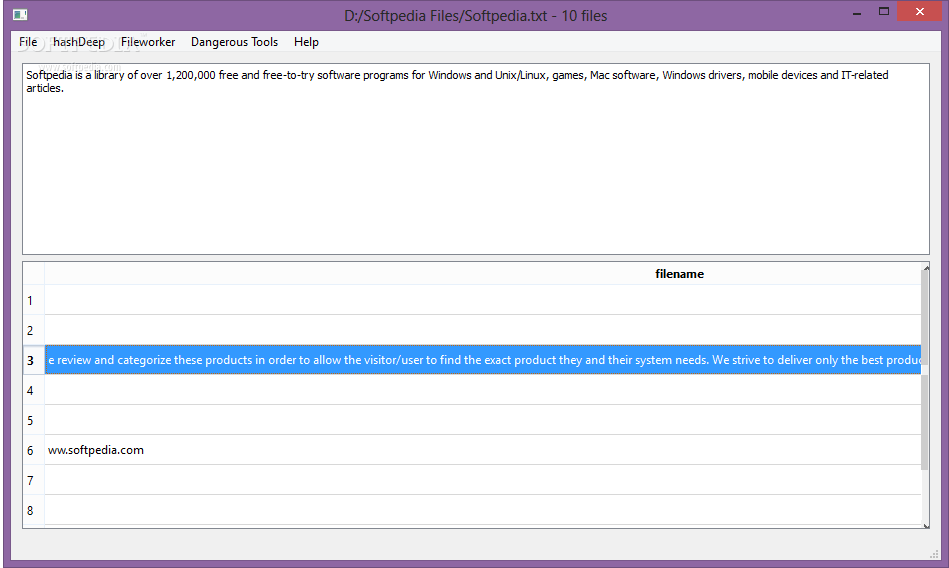Viewport: 949px width, 568px height.
Task: Open the Dangerous Tools menu
Action: click(x=234, y=42)
